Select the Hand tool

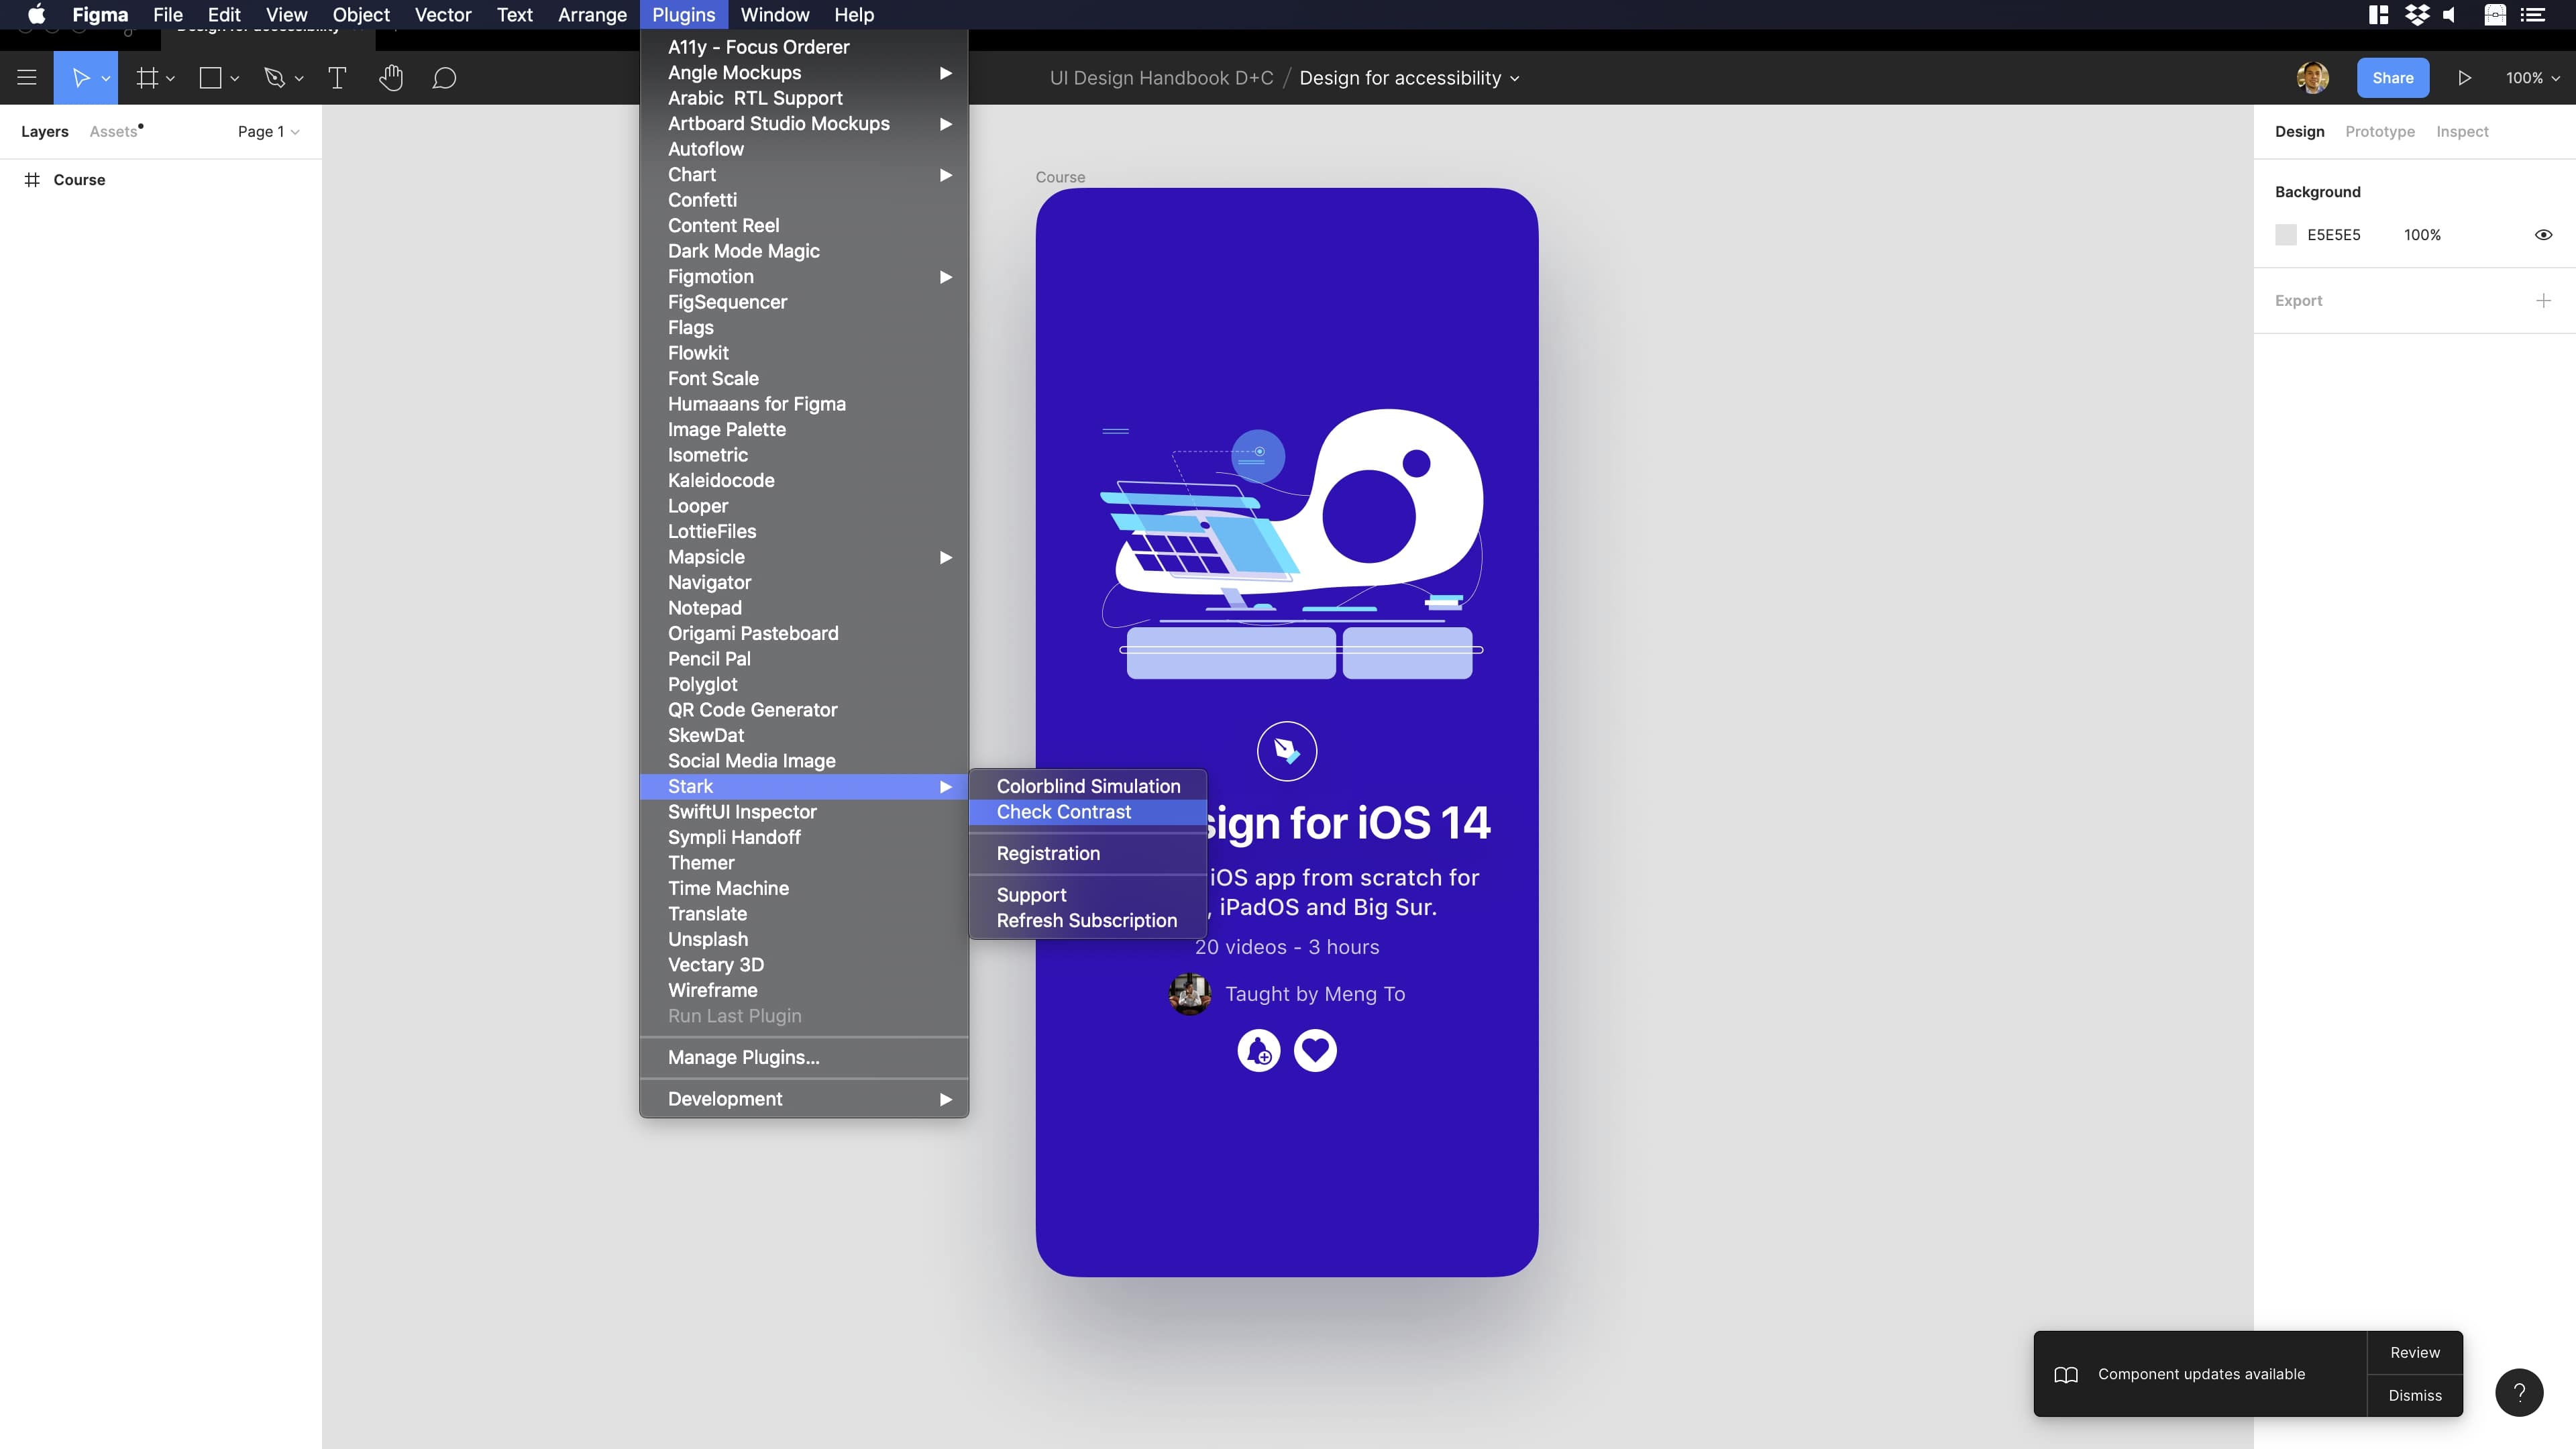(x=391, y=77)
